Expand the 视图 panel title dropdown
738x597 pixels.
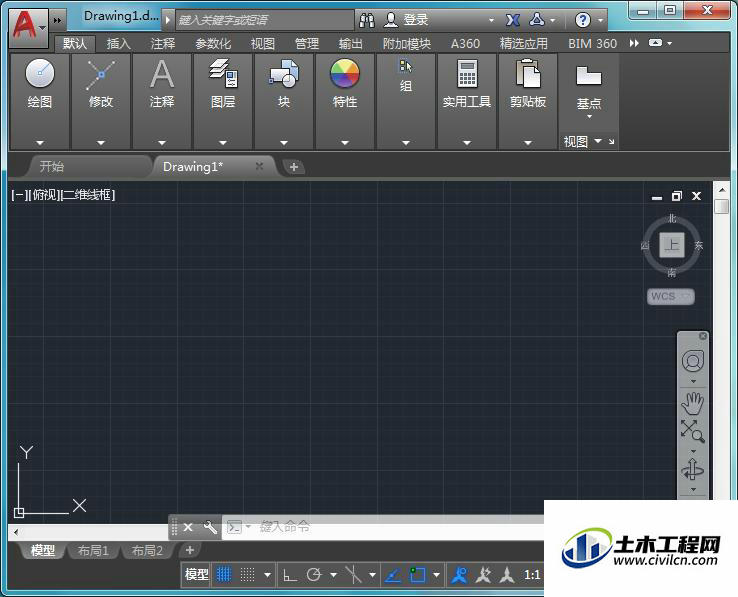598,141
